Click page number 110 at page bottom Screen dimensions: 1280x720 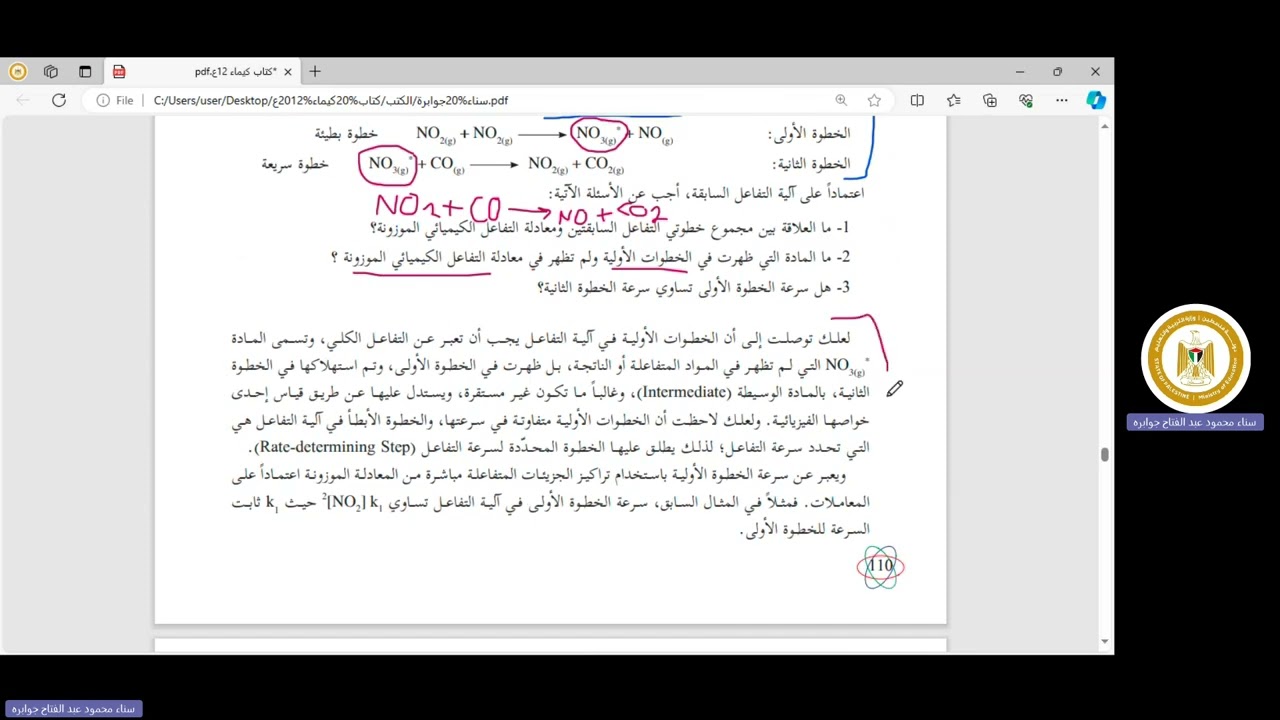tap(881, 566)
